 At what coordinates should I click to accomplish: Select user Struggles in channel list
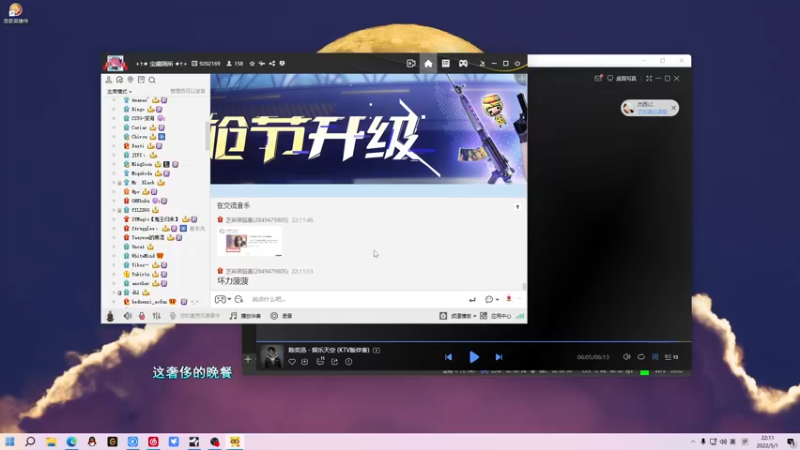coord(144,229)
